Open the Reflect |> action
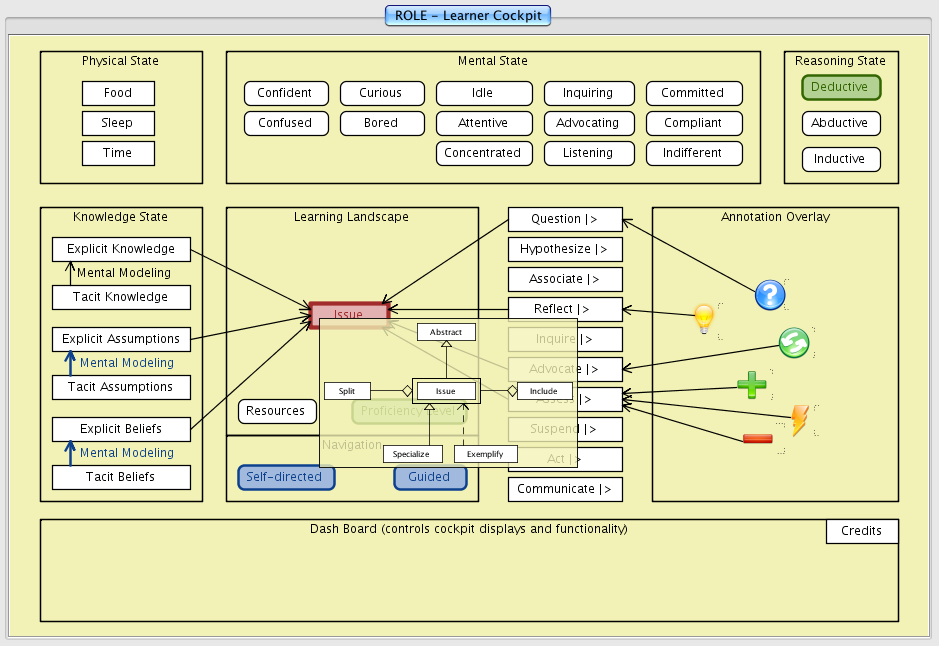 pos(565,309)
